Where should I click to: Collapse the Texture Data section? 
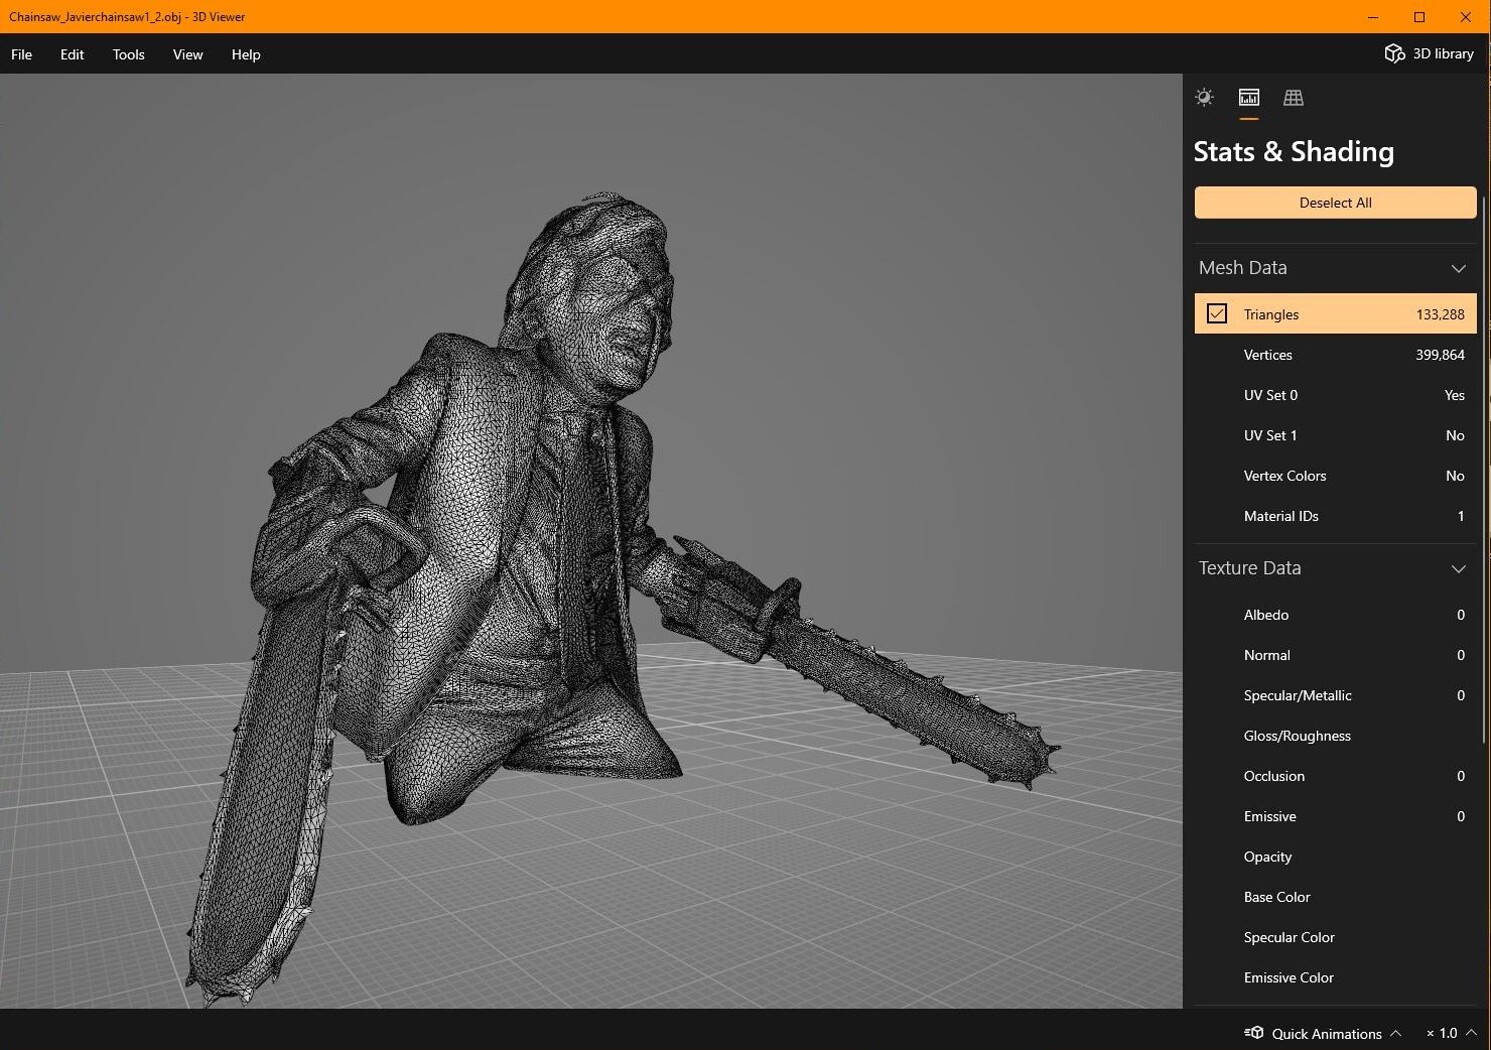click(x=1458, y=568)
